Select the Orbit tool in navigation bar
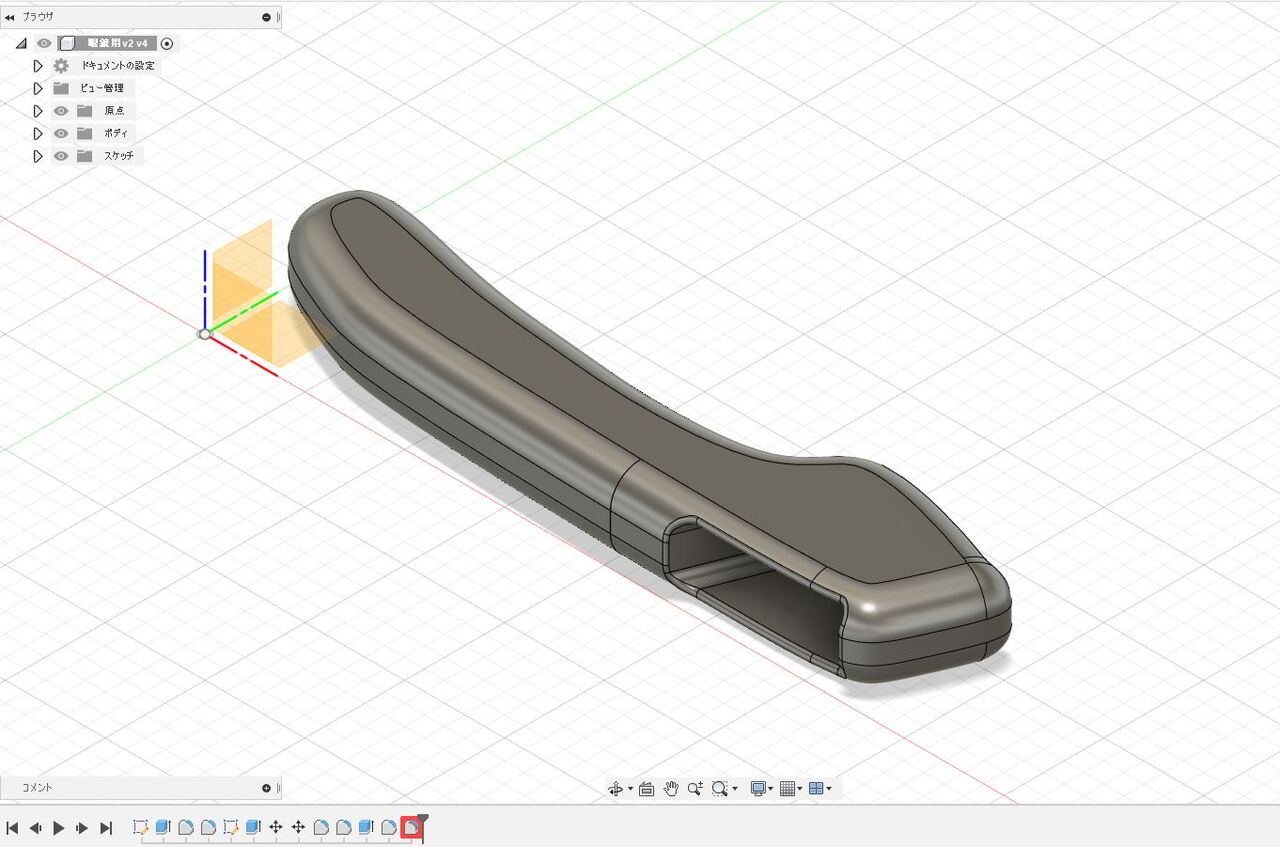This screenshot has width=1280, height=847. point(616,789)
